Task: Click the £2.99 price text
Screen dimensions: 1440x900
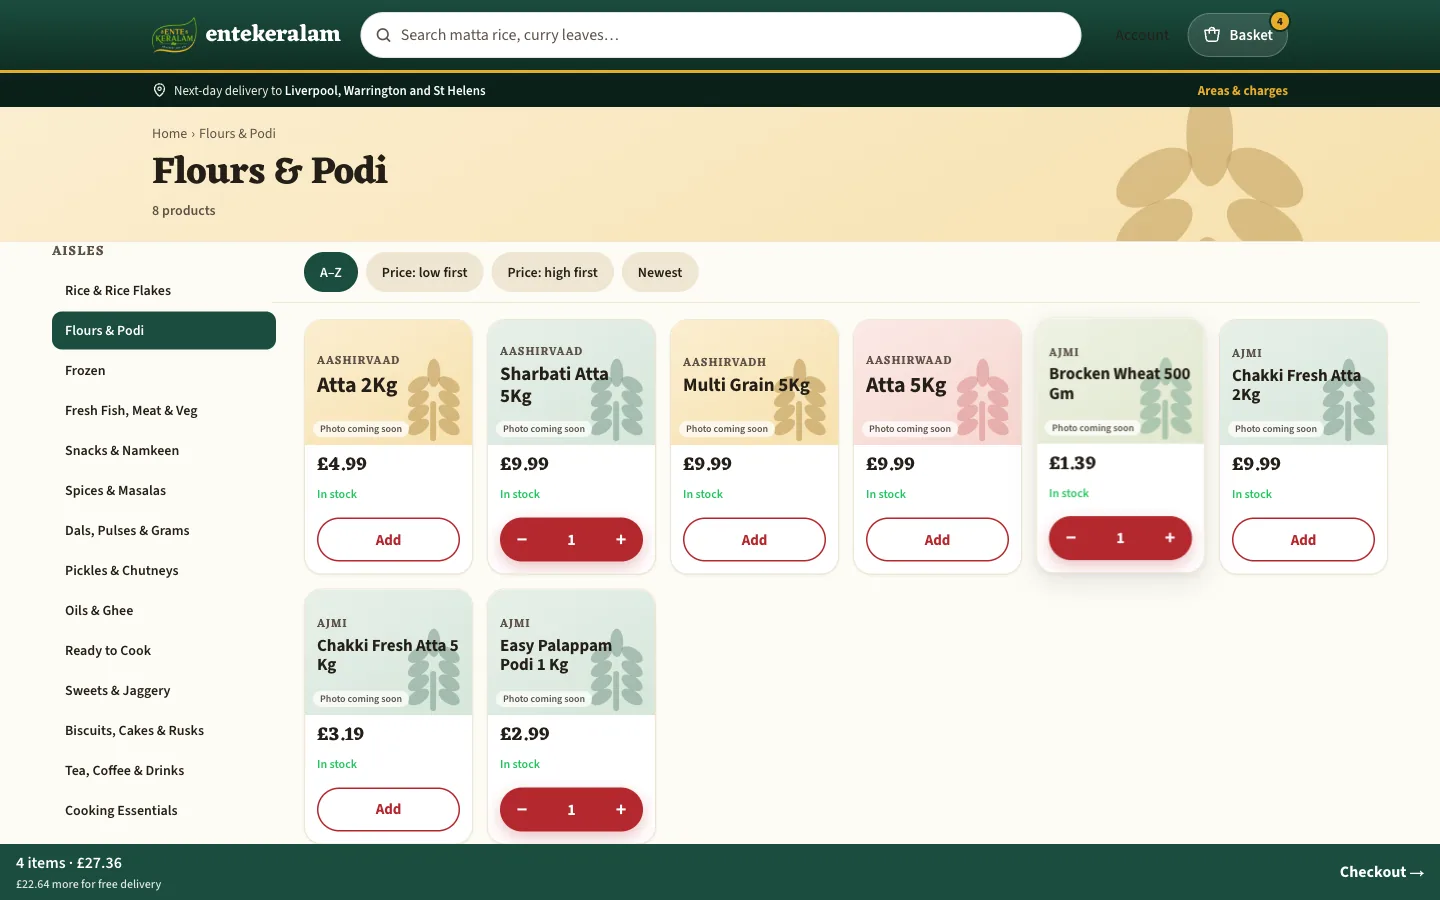Action: point(525,734)
